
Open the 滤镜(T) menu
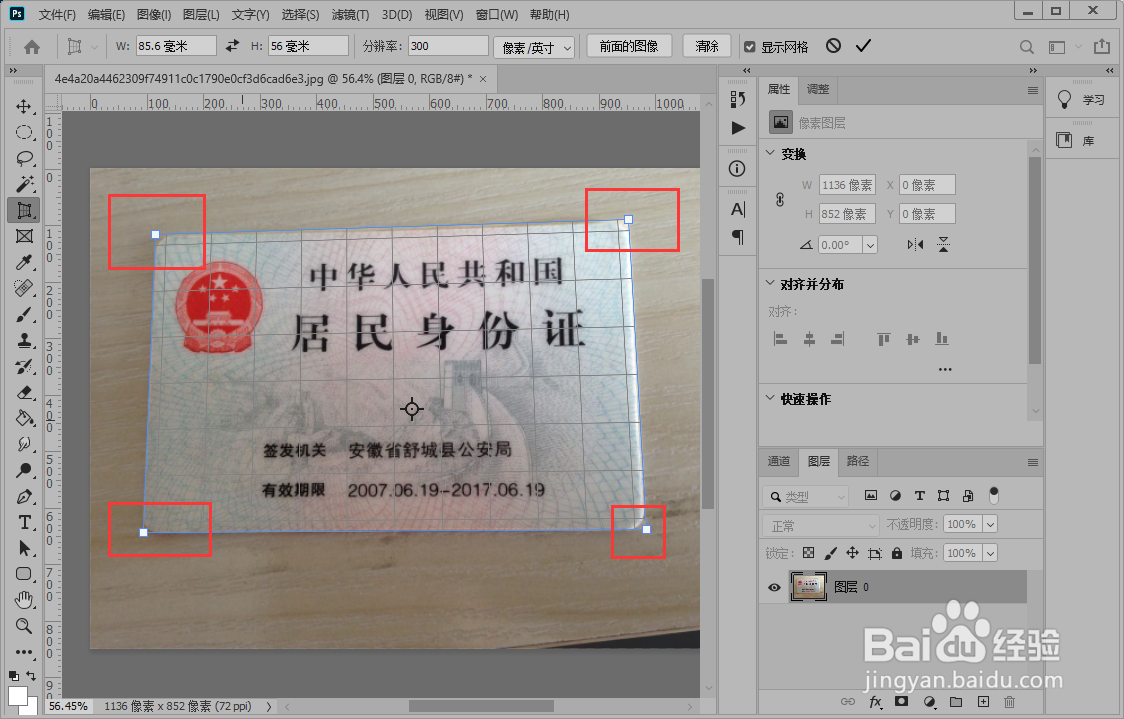tap(351, 14)
